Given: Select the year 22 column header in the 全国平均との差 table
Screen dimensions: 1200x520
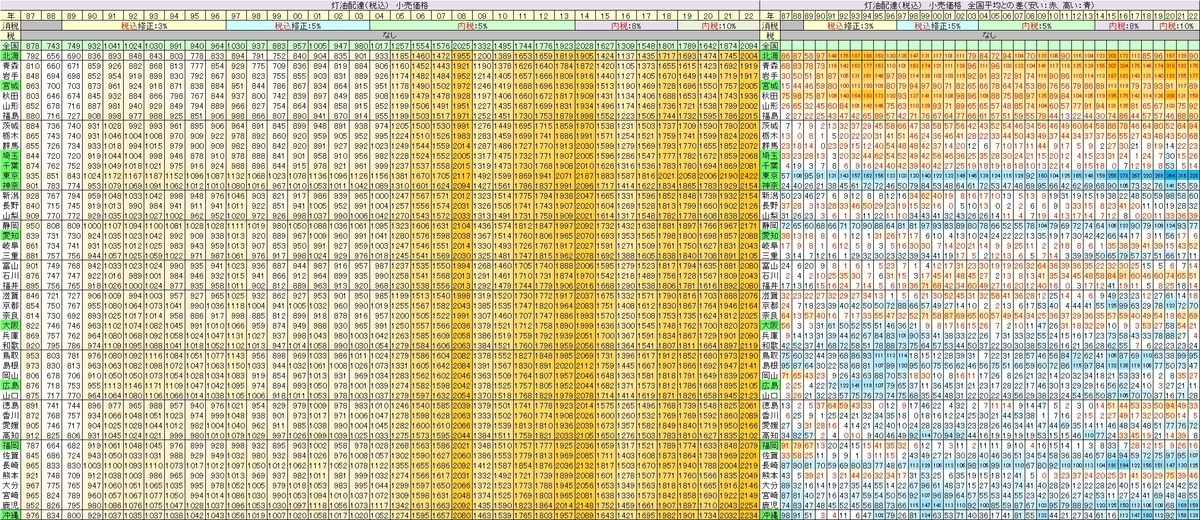Looking at the screenshot, I should click(1194, 15).
